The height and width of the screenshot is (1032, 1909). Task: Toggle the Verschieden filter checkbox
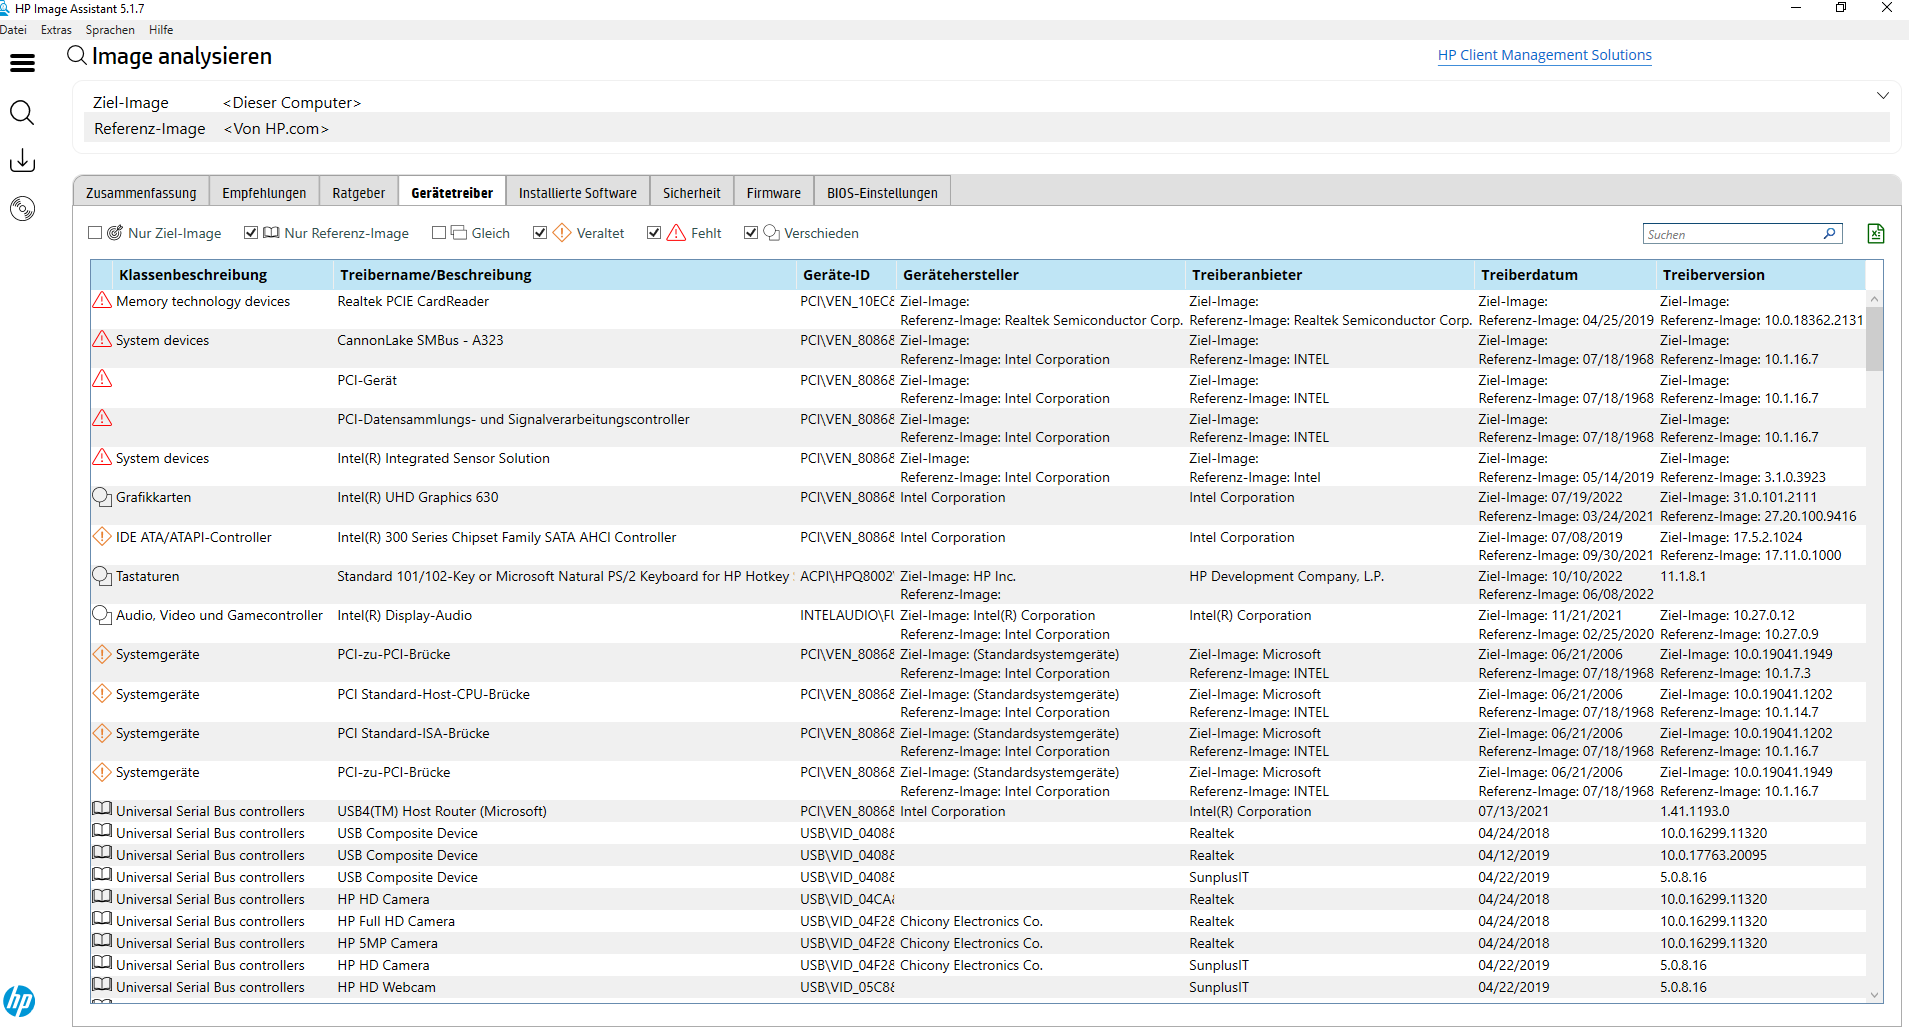tap(751, 233)
